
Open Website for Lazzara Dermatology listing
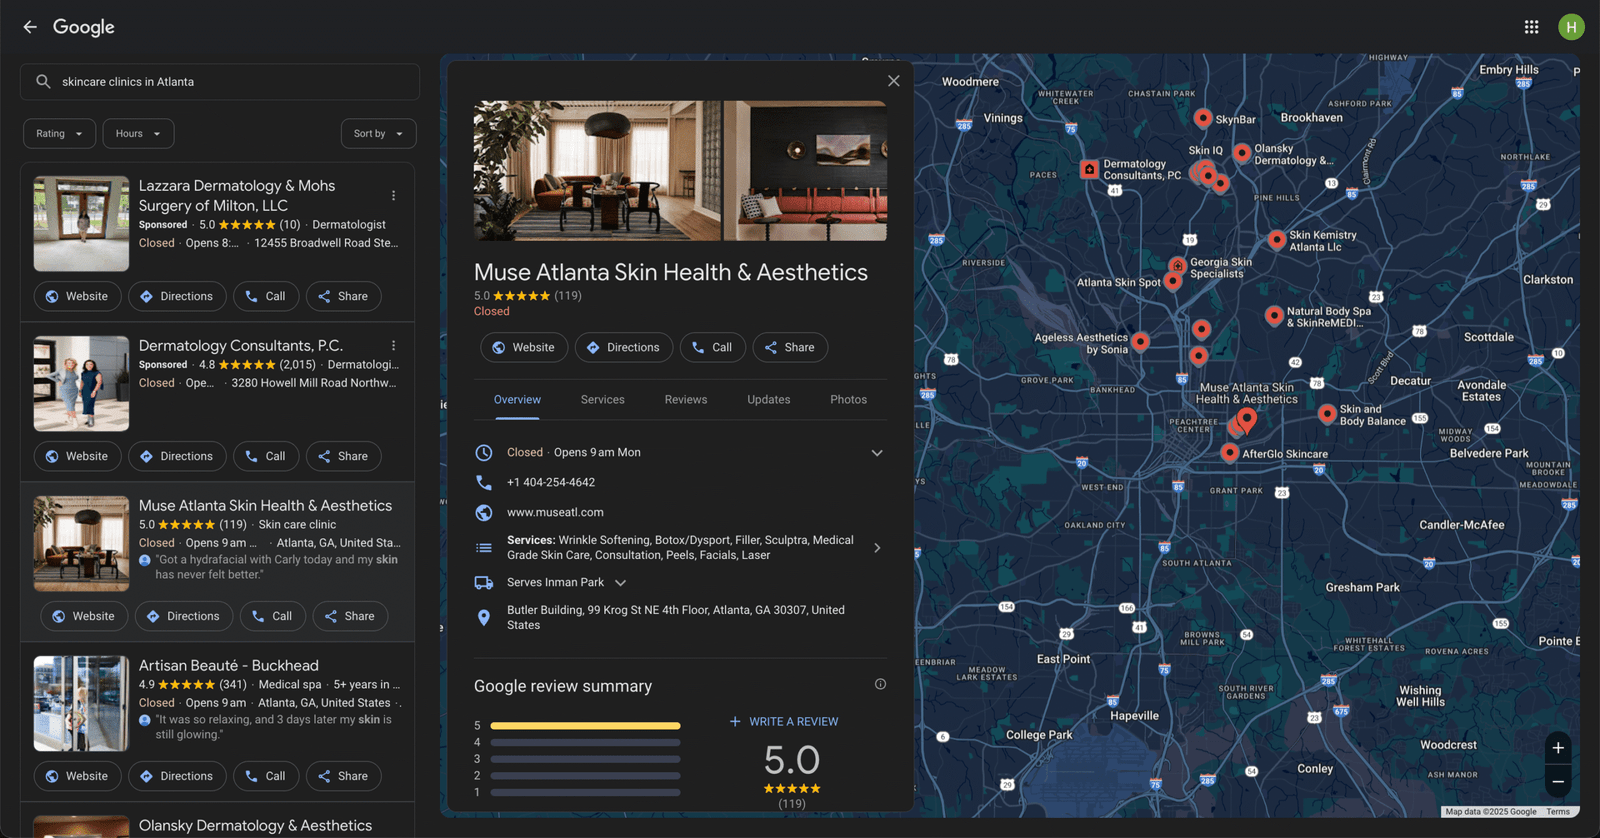(x=77, y=297)
